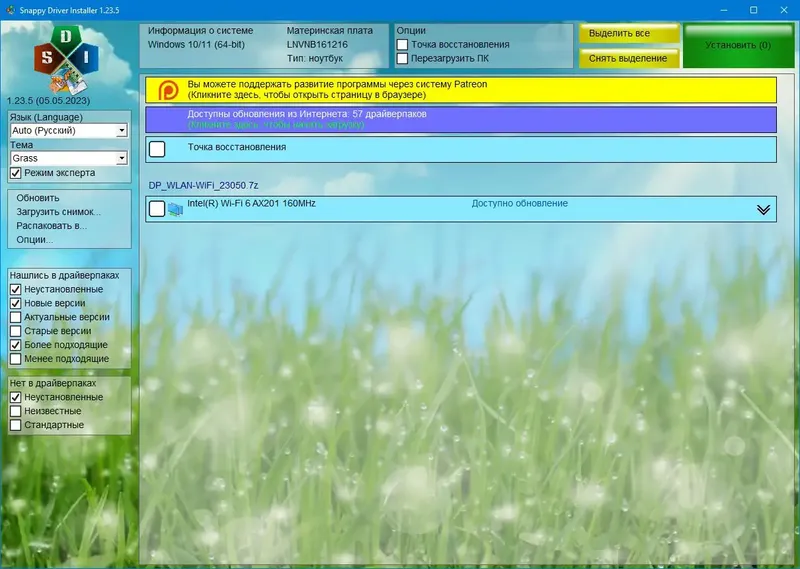Check Точка восстановления in the Опции panel
Screen dimensions: 800x569
point(402,44)
